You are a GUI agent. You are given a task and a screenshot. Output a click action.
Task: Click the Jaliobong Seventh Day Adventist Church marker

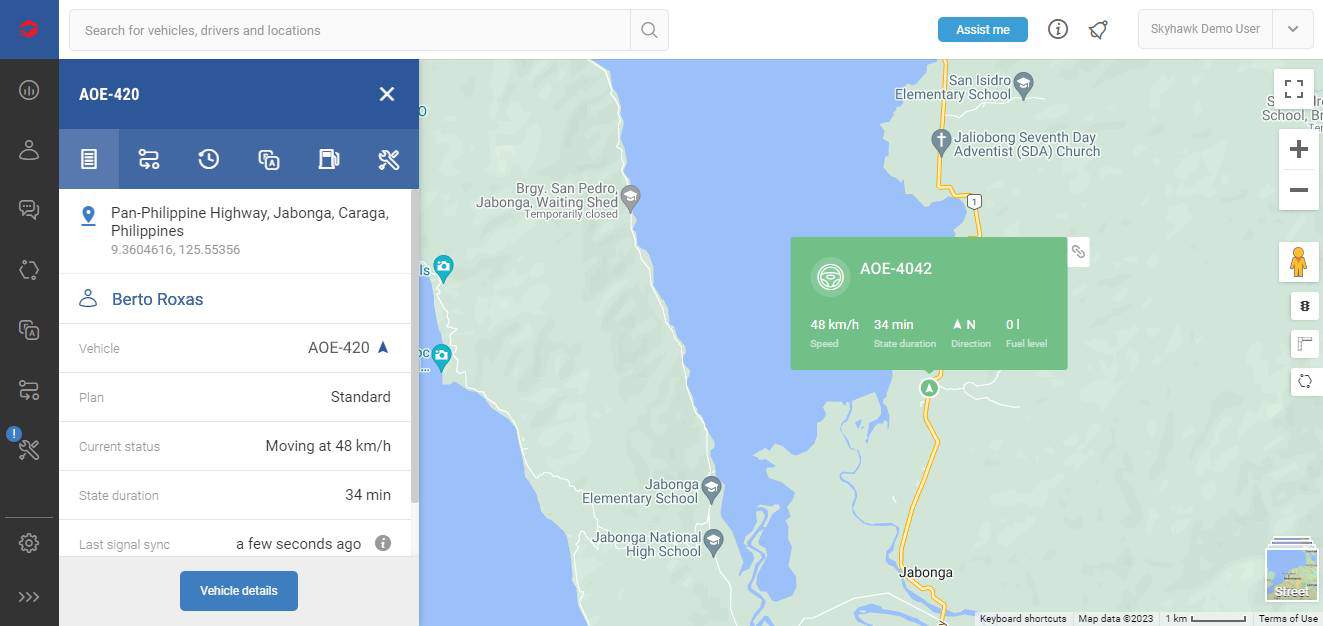click(940, 141)
